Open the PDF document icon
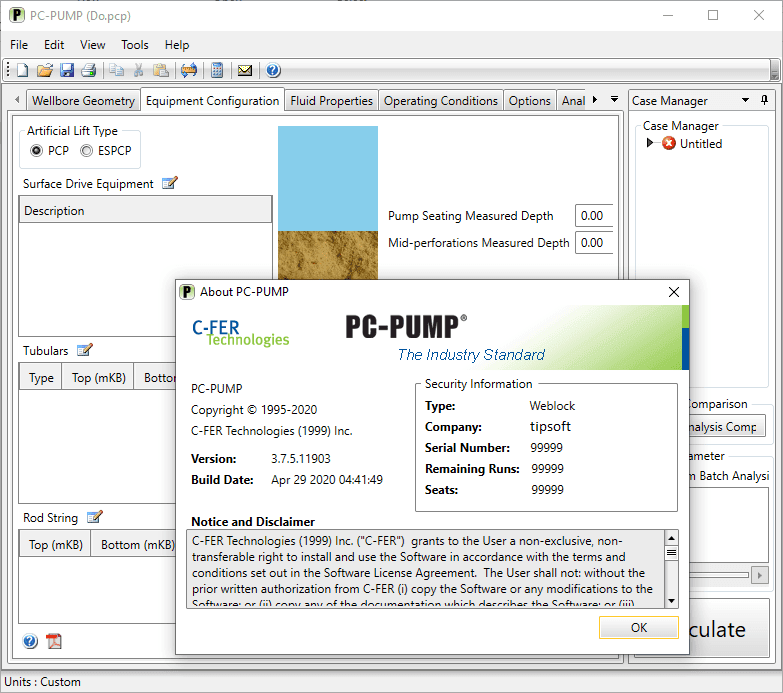Screen dimensions: 783x693 (54, 641)
